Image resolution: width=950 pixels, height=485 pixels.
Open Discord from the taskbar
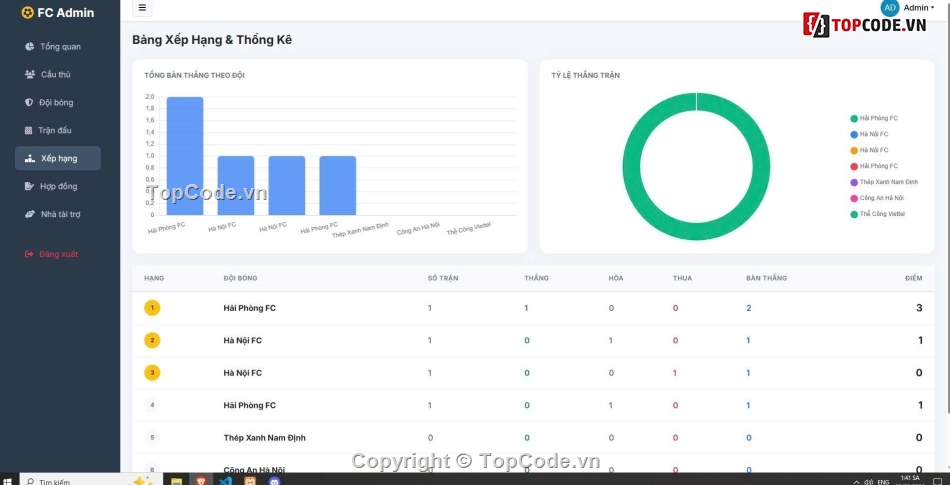(274, 482)
